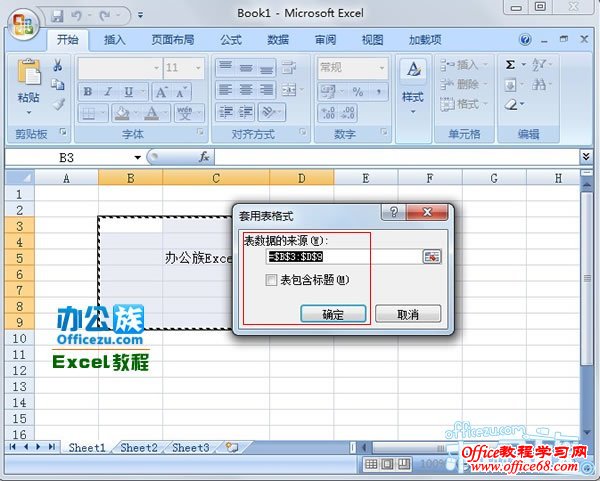Click the Increase Font Size icon
Viewport: 600px width, 481px height.
[161, 92]
